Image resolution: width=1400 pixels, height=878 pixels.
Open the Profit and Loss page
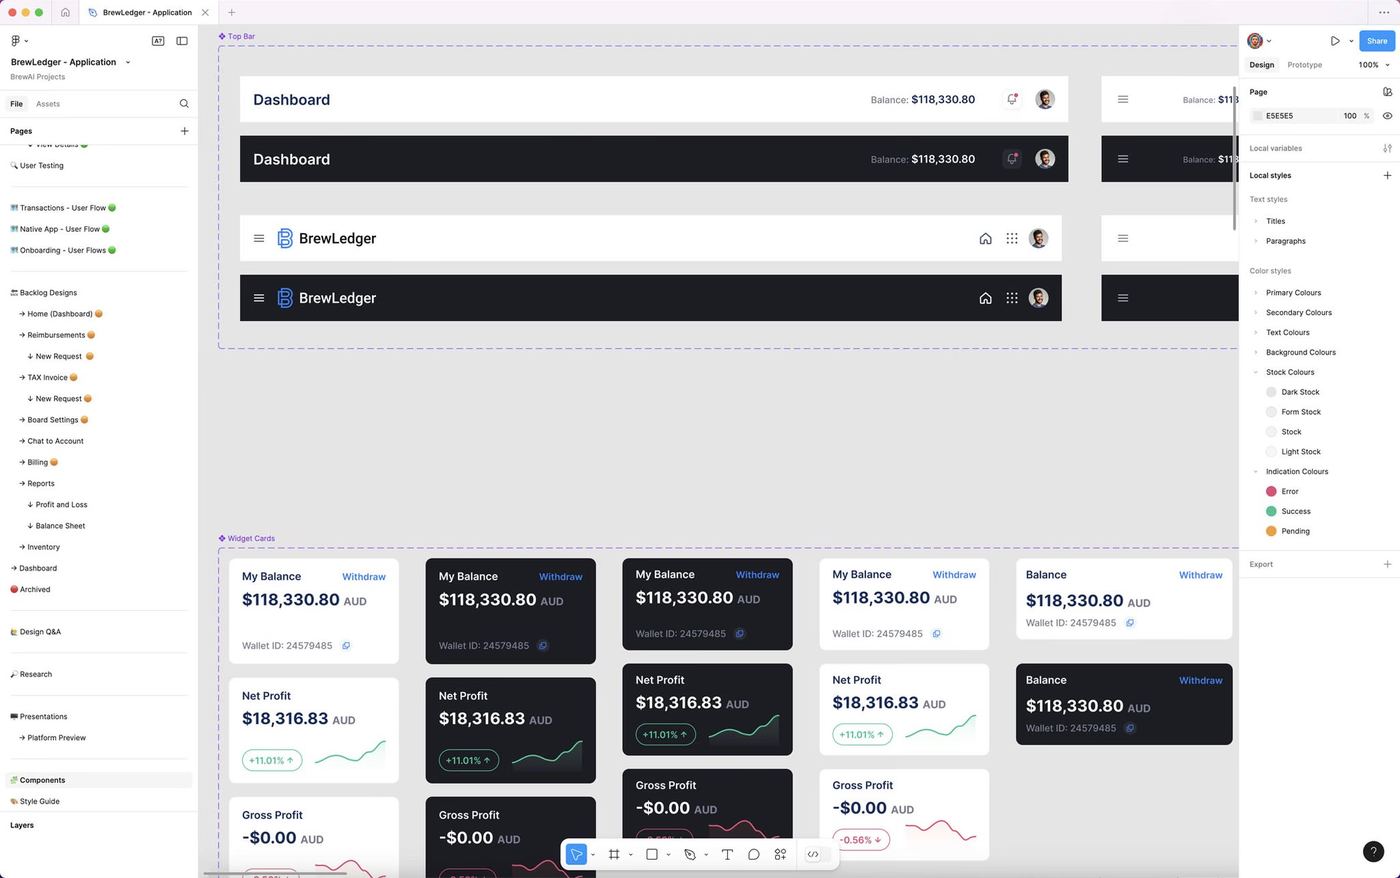[61, 504]
